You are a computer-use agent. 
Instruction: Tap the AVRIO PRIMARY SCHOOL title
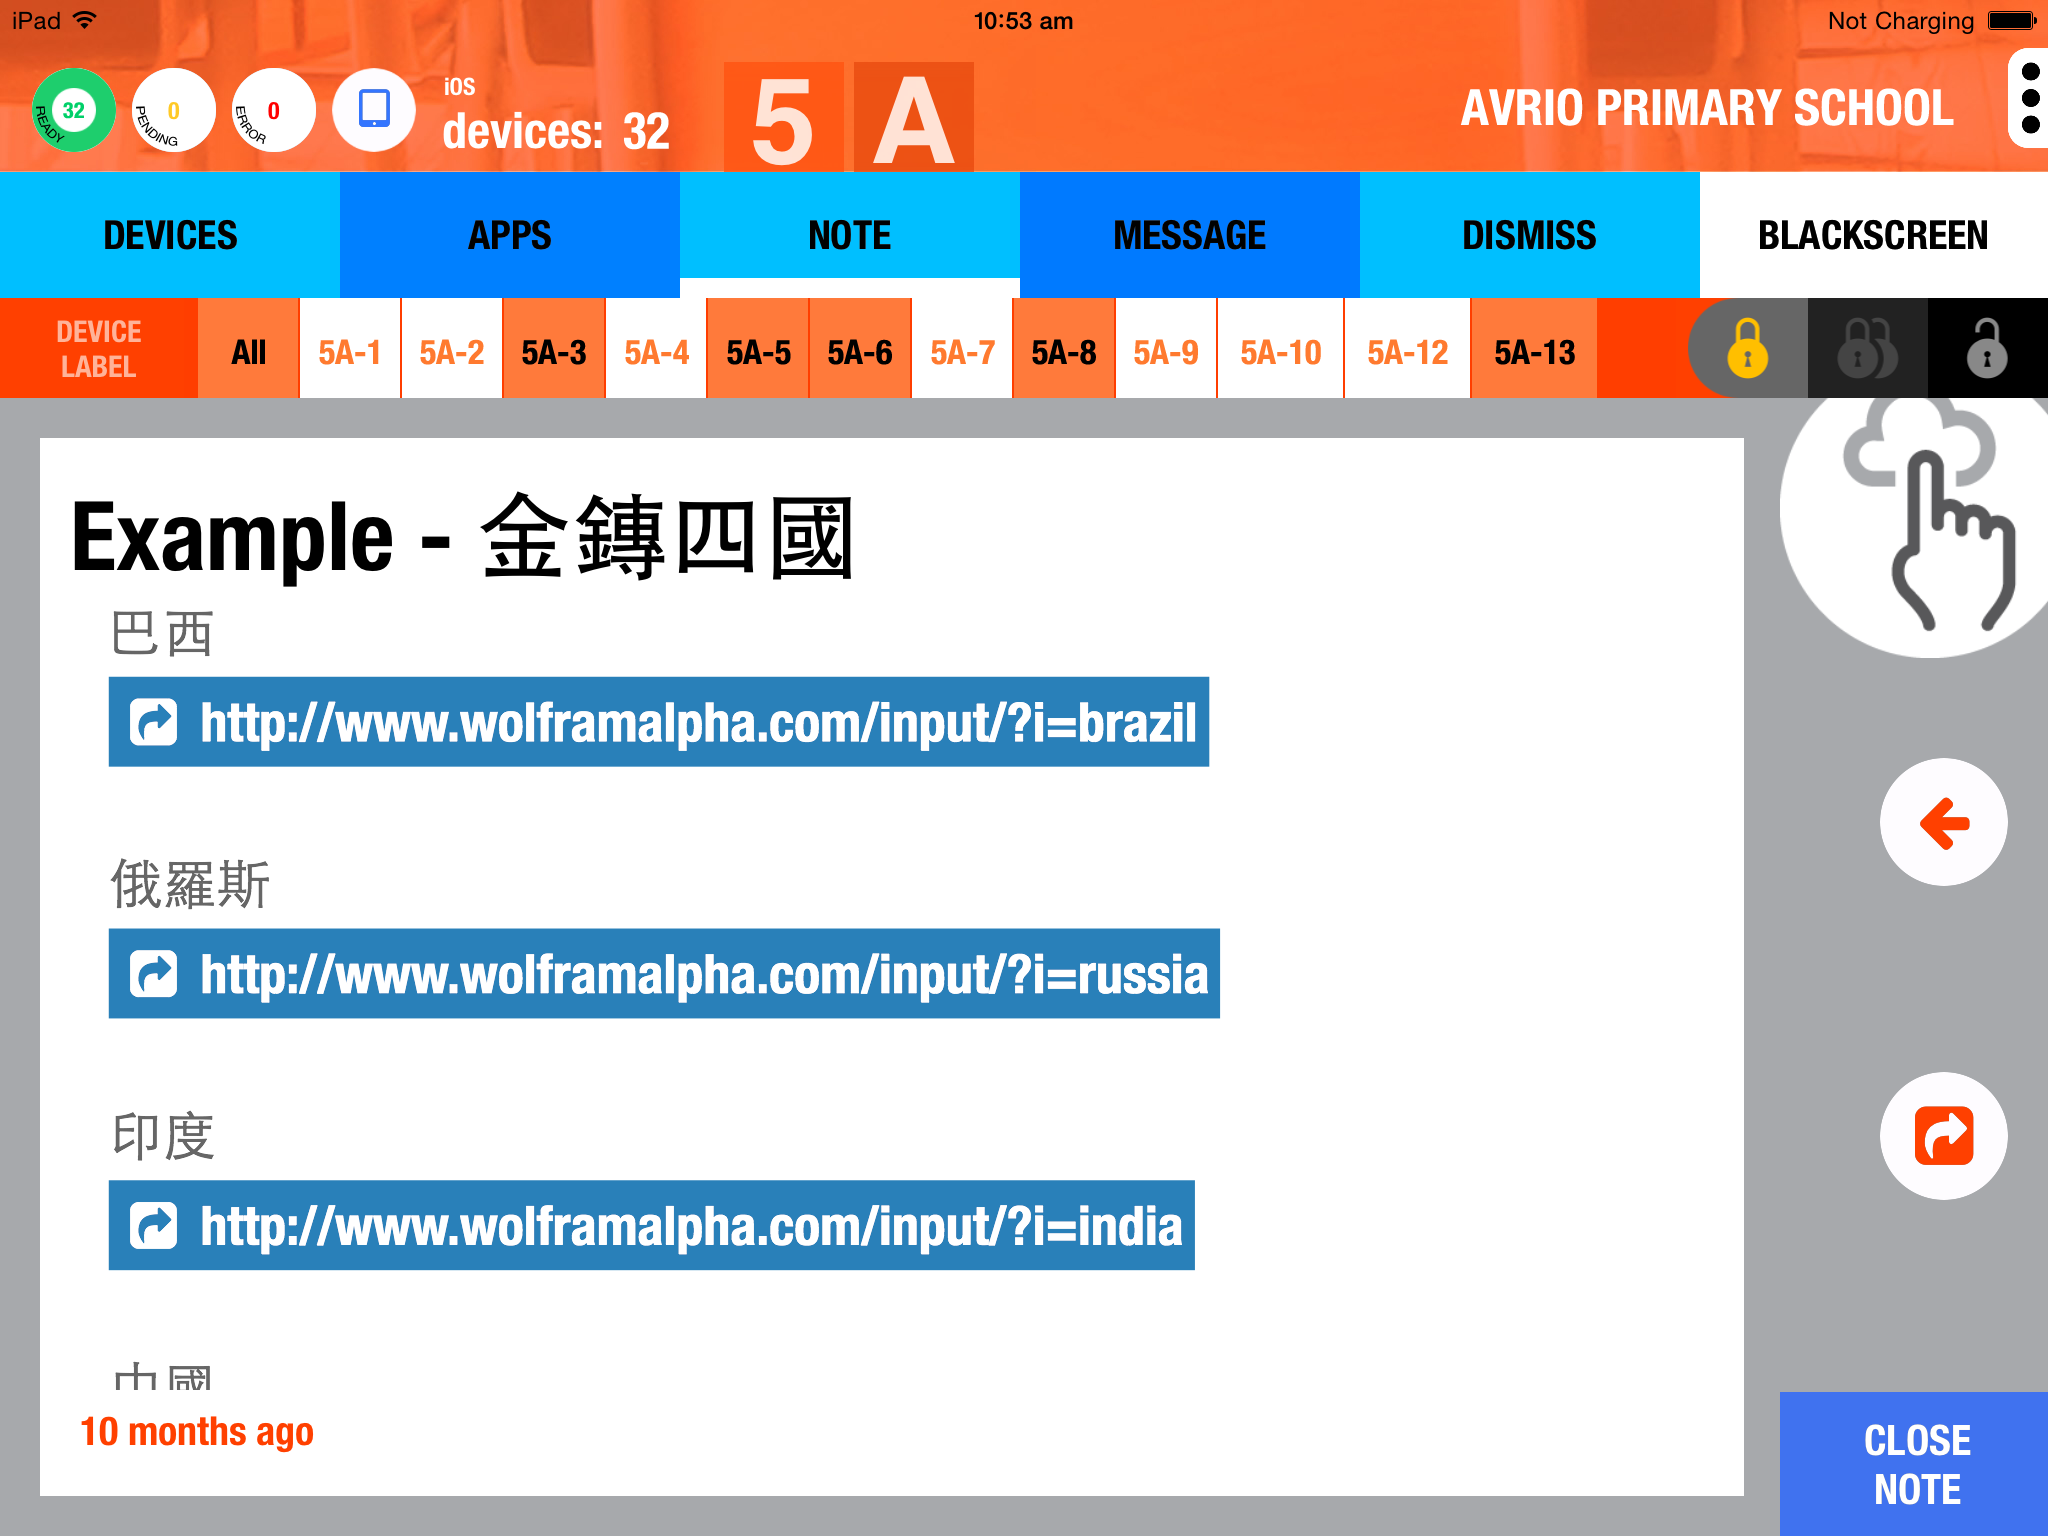point(1707,108)
